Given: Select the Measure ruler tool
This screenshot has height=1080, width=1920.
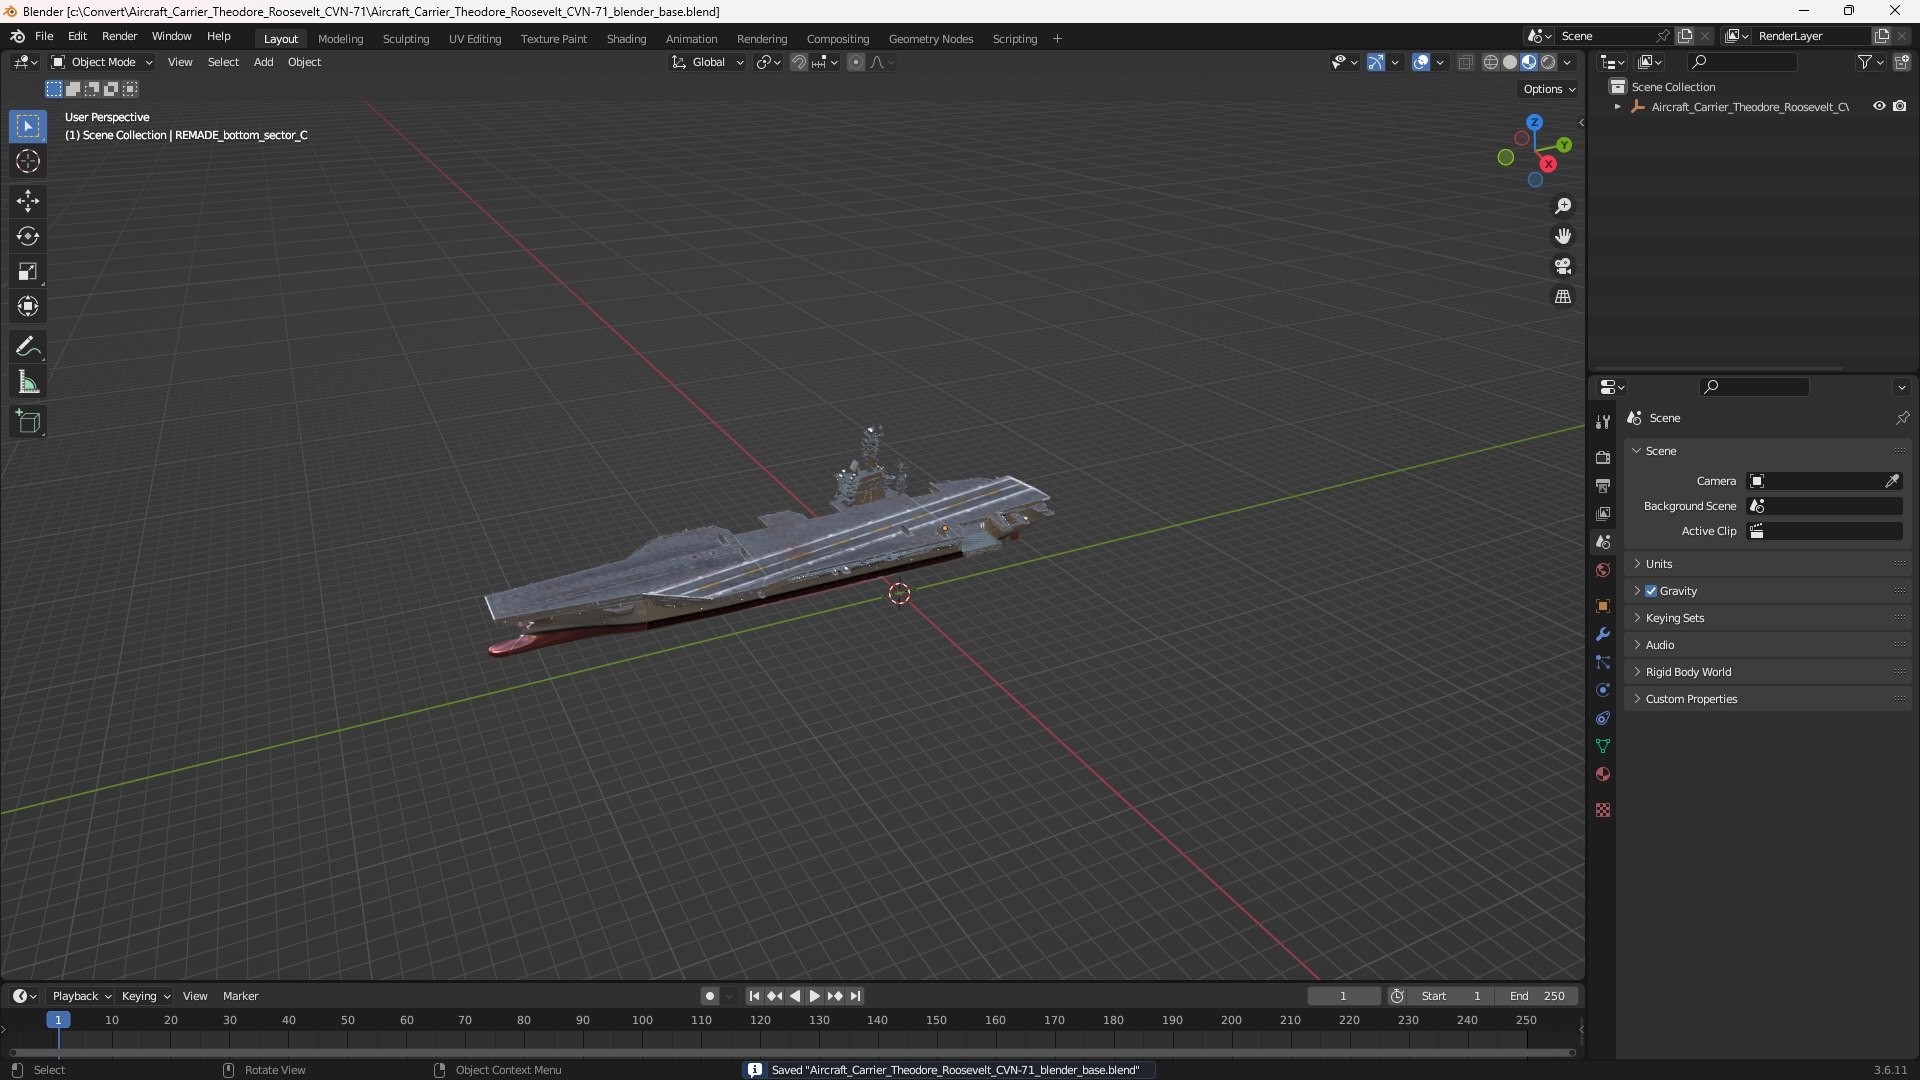Looking at the screenshot, I should coord(28,382).
